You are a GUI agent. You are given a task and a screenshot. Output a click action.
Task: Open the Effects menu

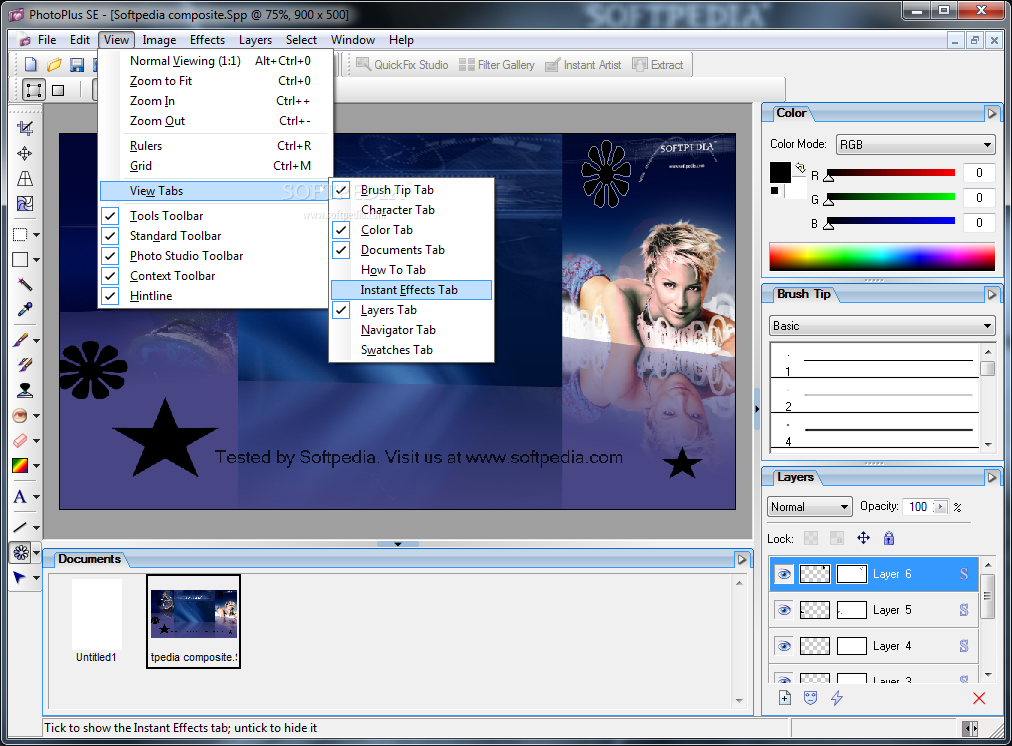[x=207, y=40]
